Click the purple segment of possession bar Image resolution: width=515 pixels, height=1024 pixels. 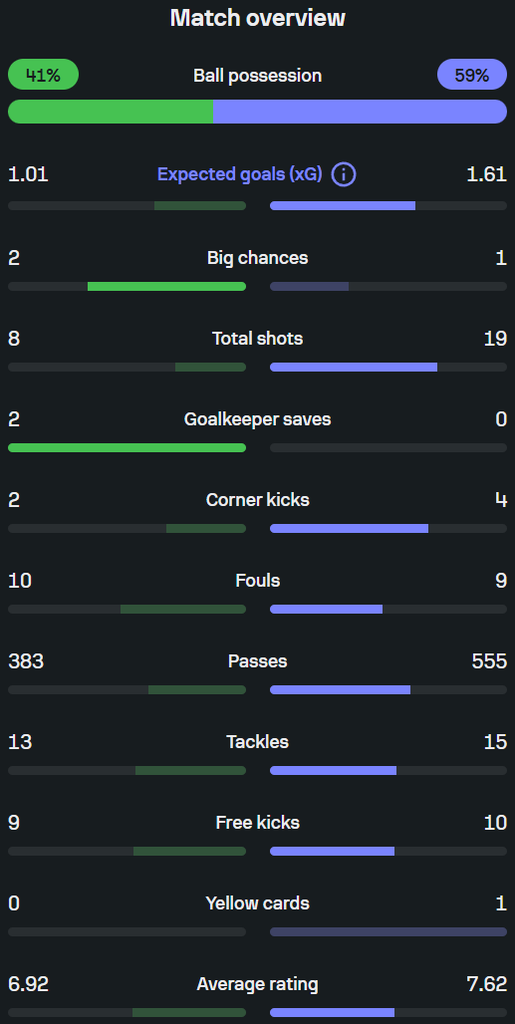(x=360, y=112)
